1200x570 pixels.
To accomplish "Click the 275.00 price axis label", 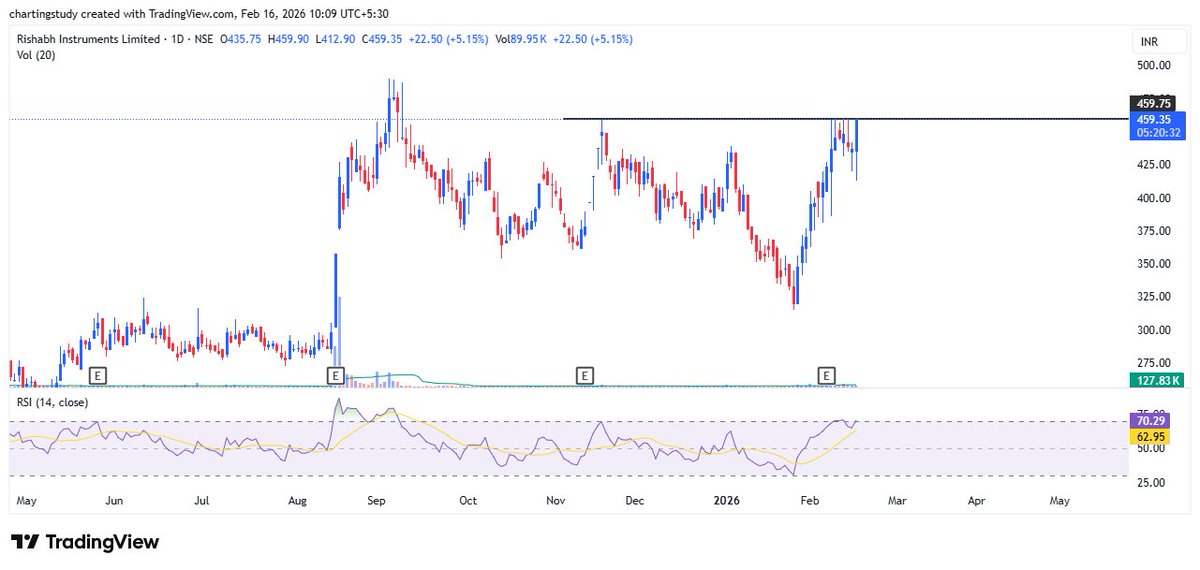I will click(1154, 363).
